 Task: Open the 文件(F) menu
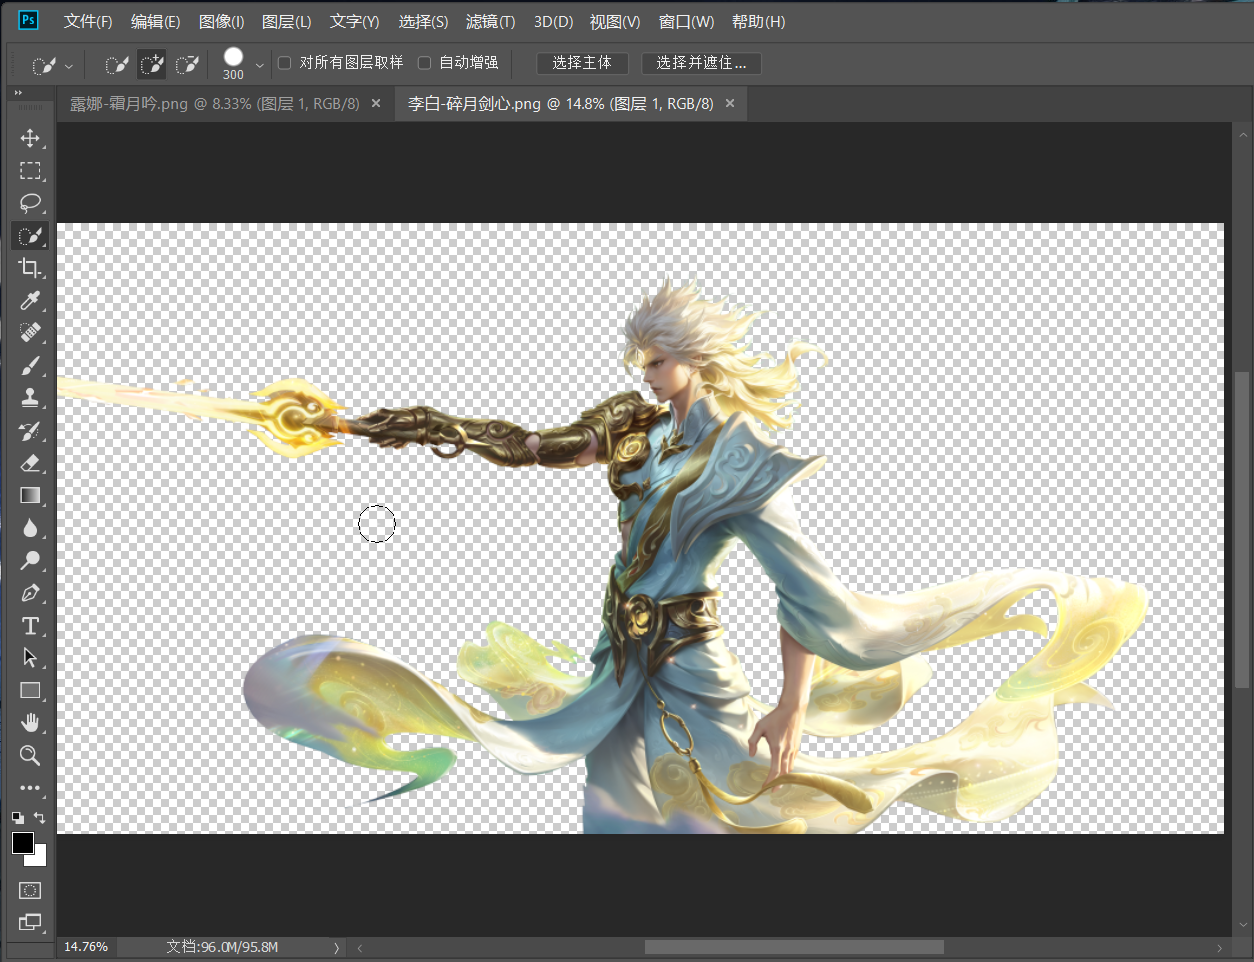tap(88, 21)
